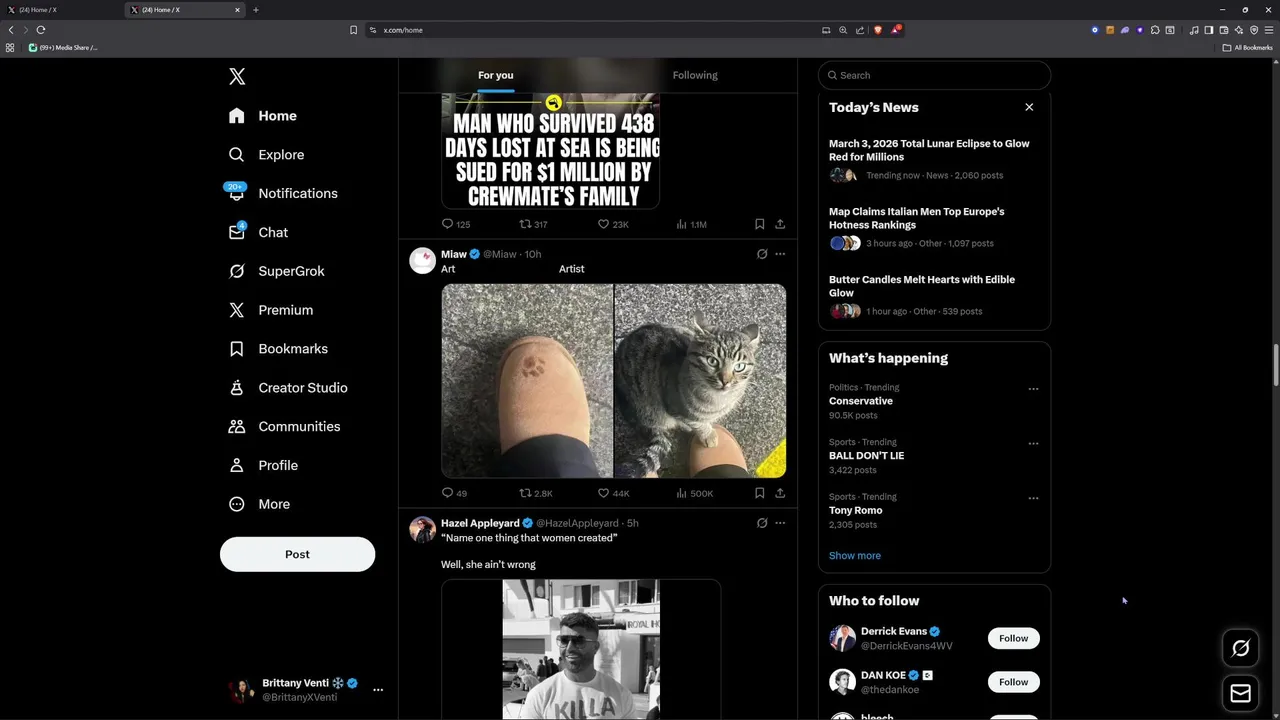Like Miaw's post with 44K likes
Image resolution: width=1280 pixels, height=720 pixels.
pyautogui.click(x=603, y=493)
